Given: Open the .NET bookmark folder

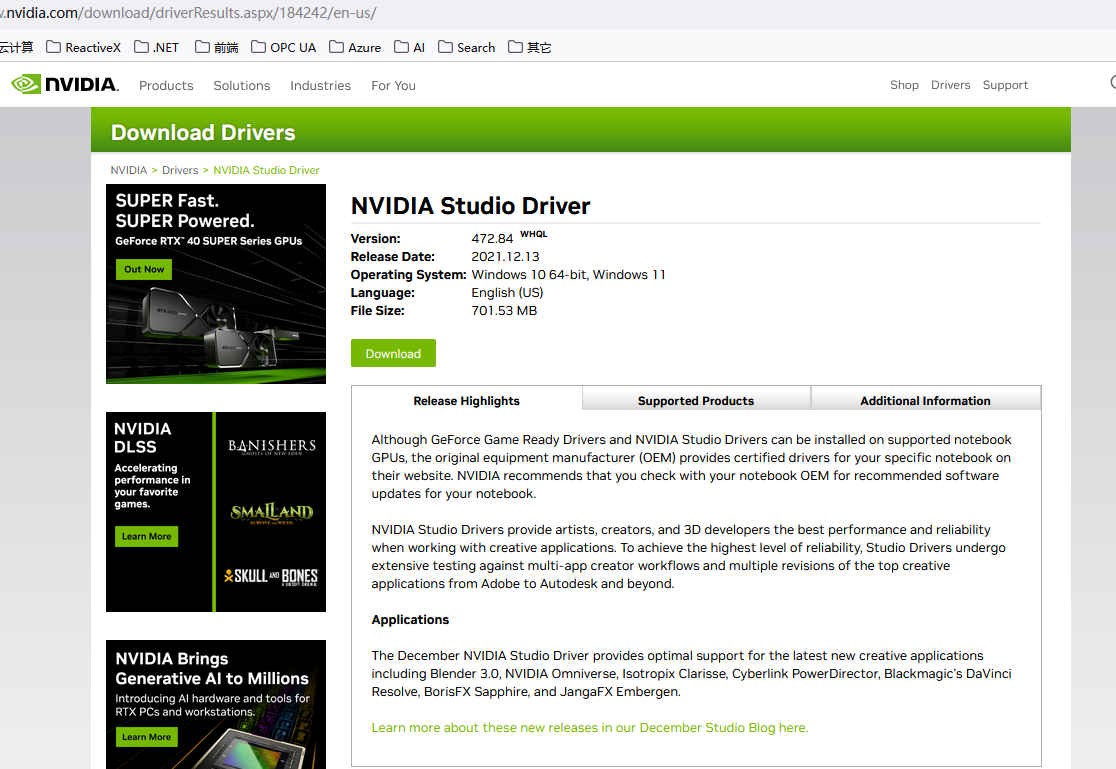Looking at the screenshot, I should tap(157, 48).
